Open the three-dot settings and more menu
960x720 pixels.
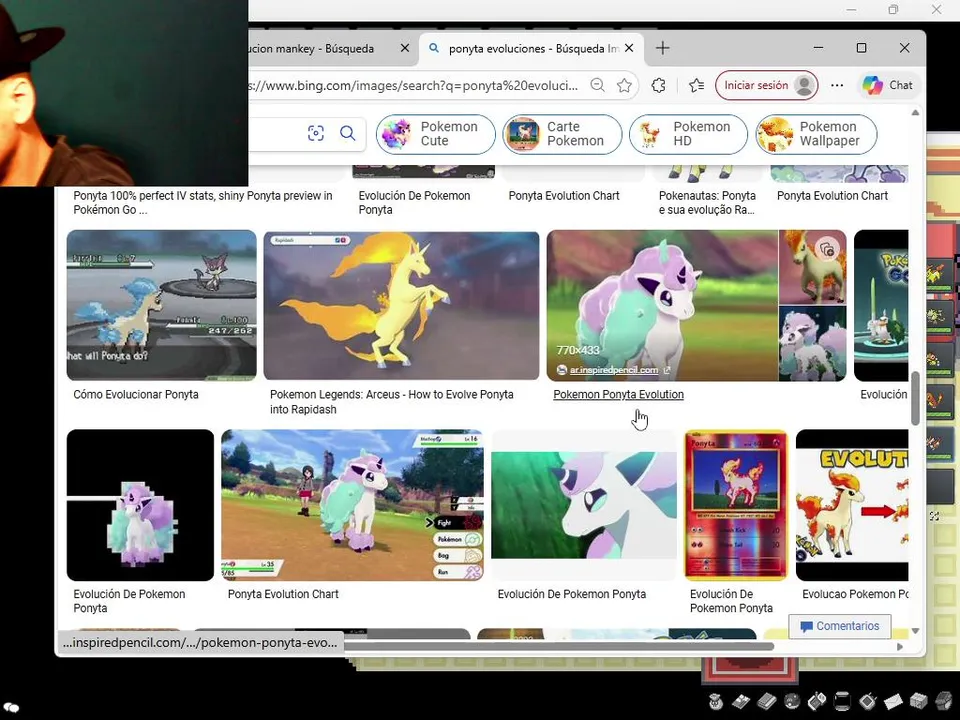[837, 85]
